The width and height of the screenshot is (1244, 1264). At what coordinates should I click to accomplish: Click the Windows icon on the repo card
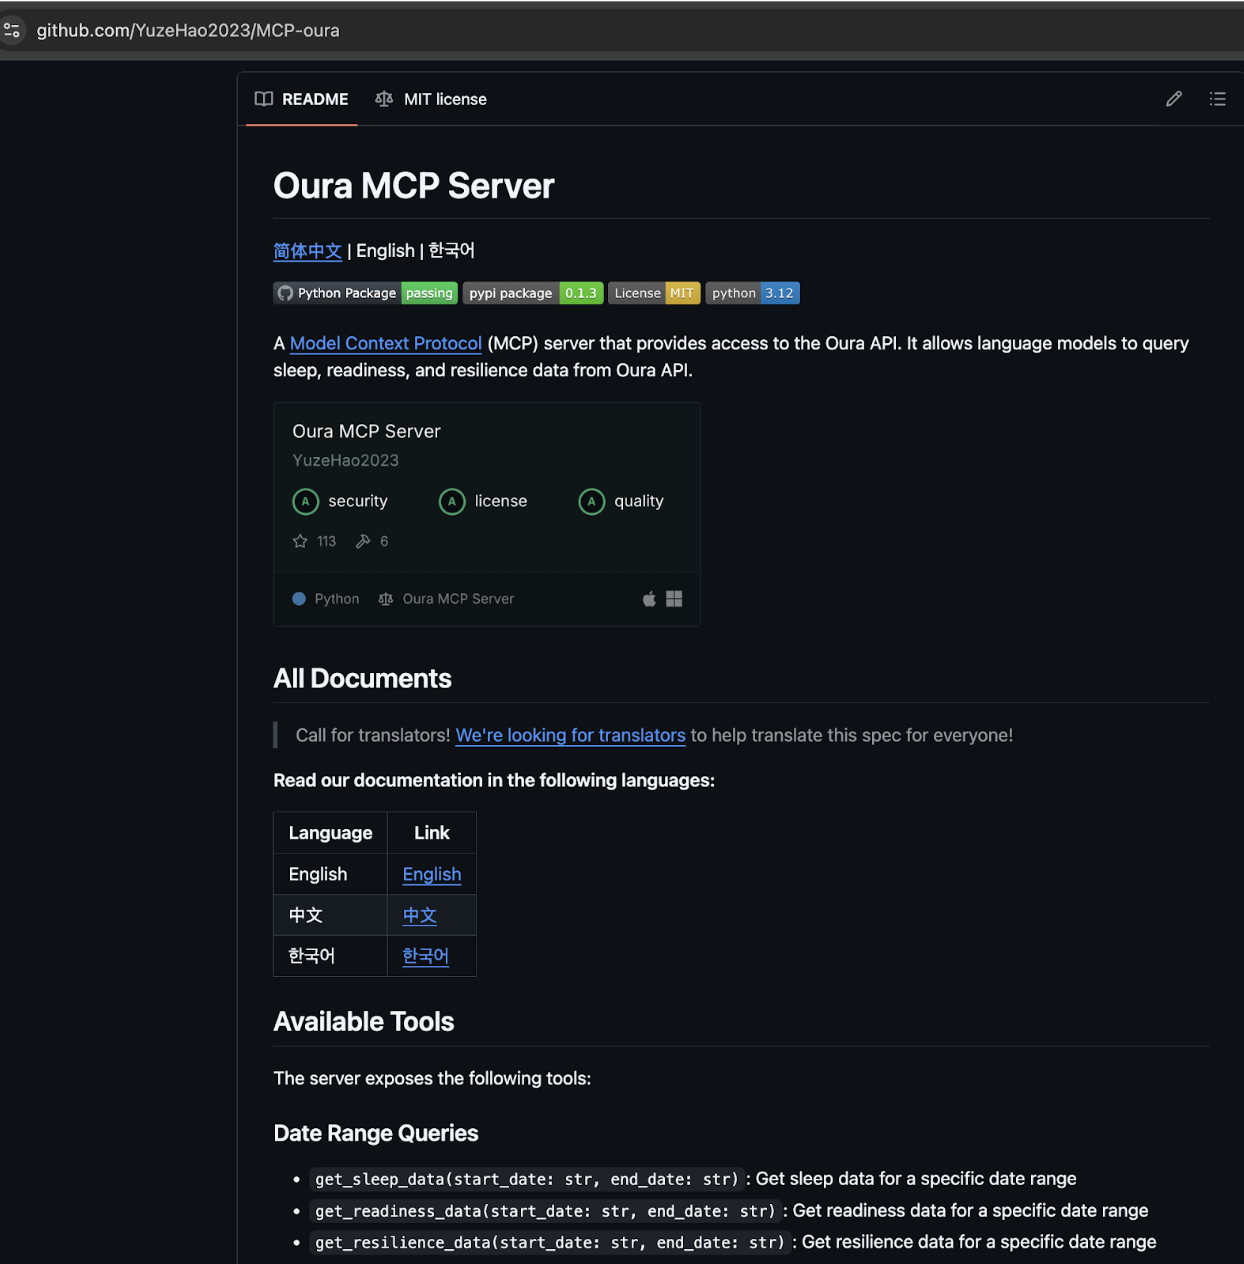coord(674,598)
